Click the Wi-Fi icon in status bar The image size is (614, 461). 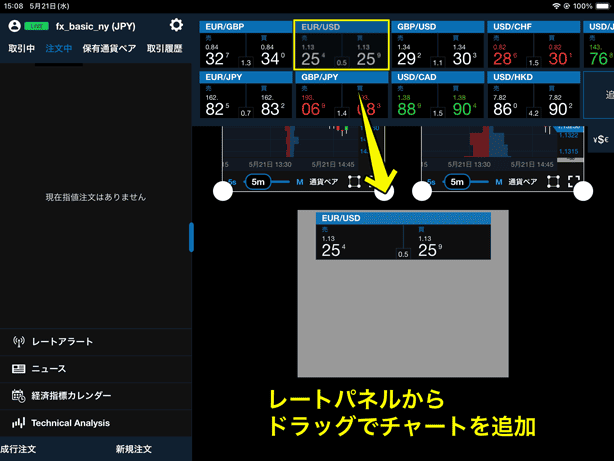click(556, 6)
